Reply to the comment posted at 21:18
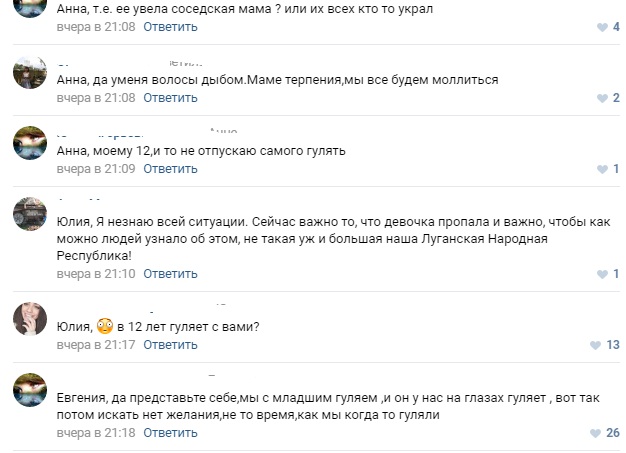626x453 pixels. coord(170,433)
